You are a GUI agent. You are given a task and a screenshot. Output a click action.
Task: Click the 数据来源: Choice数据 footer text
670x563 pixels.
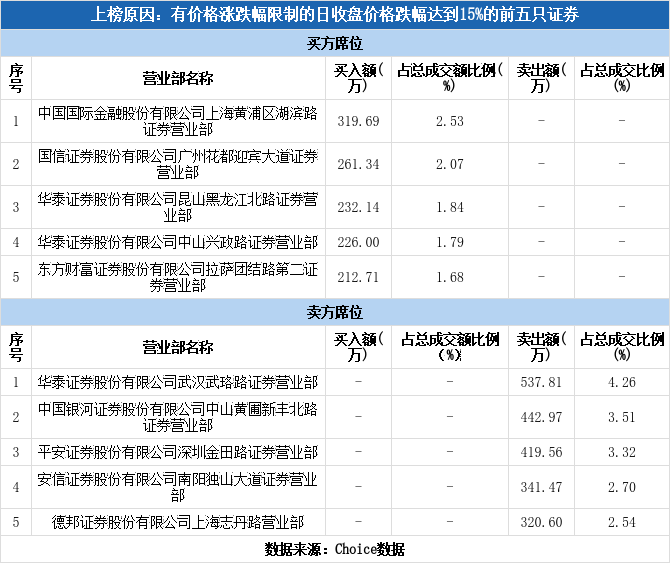coord(335,549)
